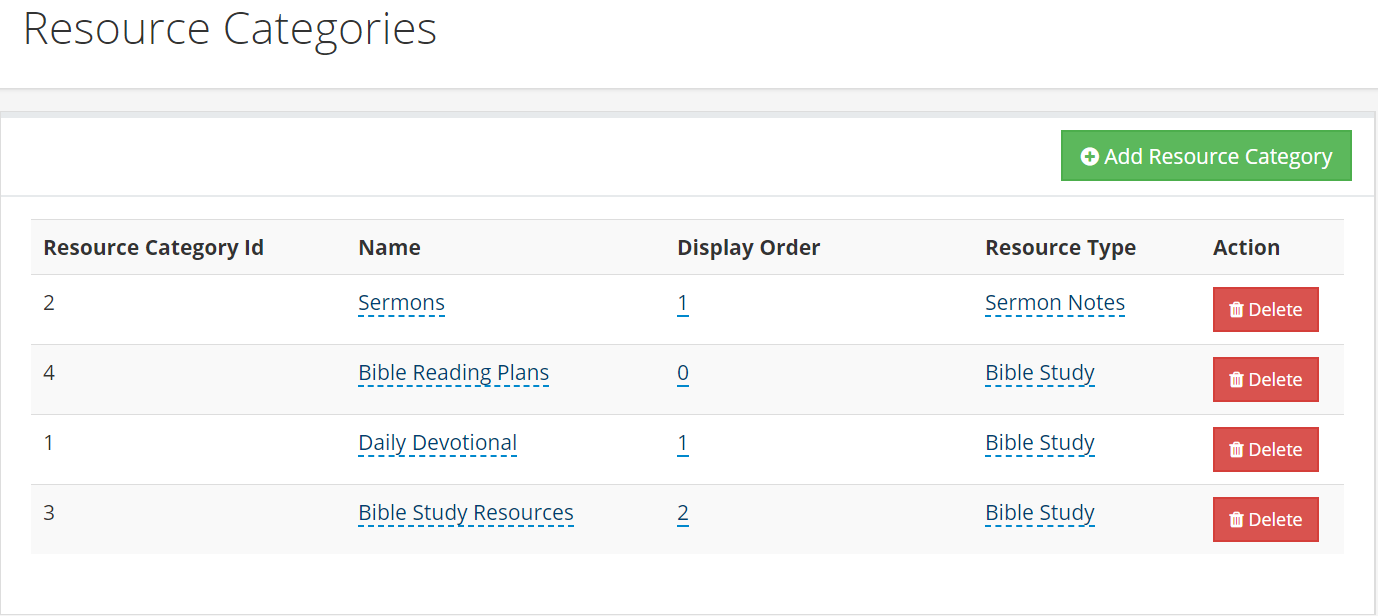
Task: Open the Bible Reading Plans category link
Action: 453,372
